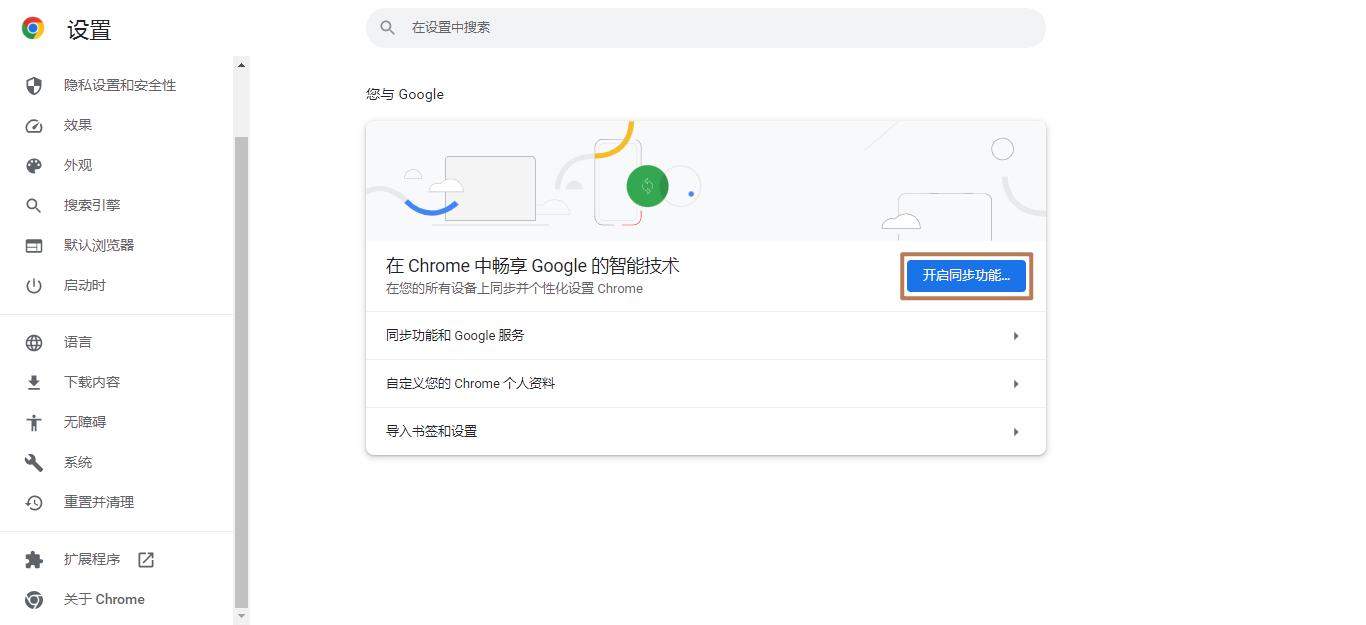The image size is (1366, 625).
Task: Click the download icon for 下载内容
Action: click(x=34, y=382)
